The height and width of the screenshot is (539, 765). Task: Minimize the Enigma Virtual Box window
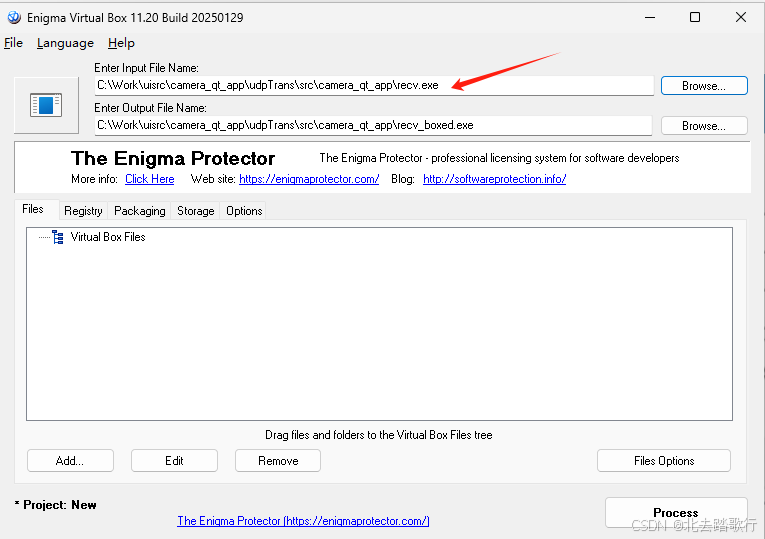pos(650,18)
